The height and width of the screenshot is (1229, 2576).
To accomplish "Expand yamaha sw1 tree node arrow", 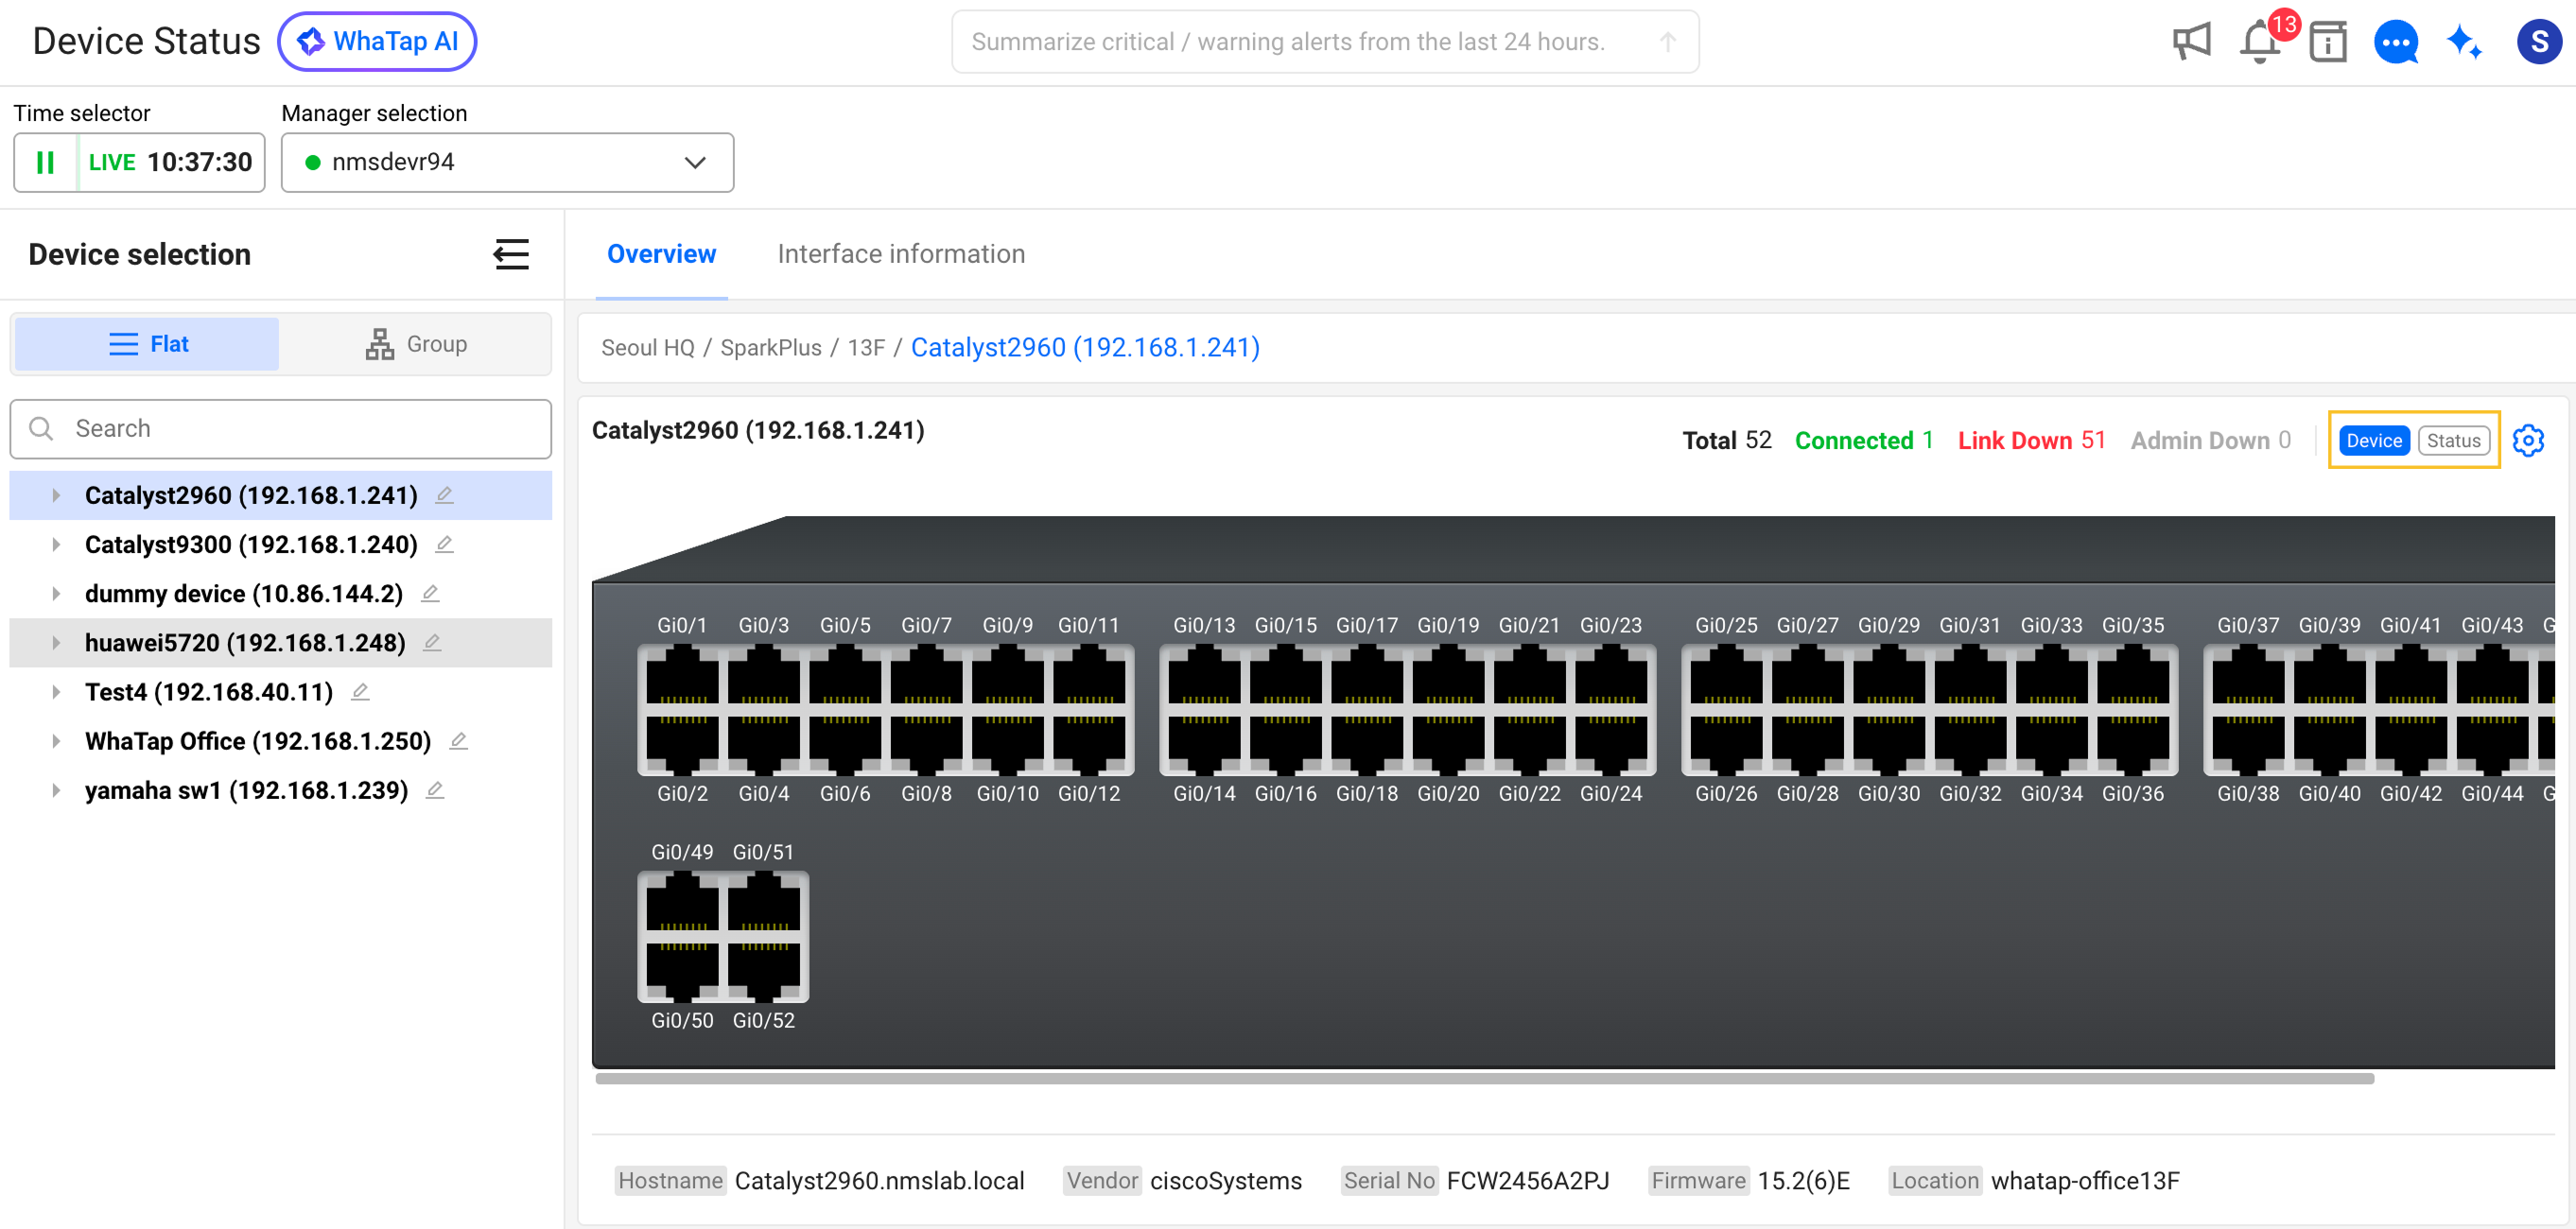I will (x=56, y=790).
